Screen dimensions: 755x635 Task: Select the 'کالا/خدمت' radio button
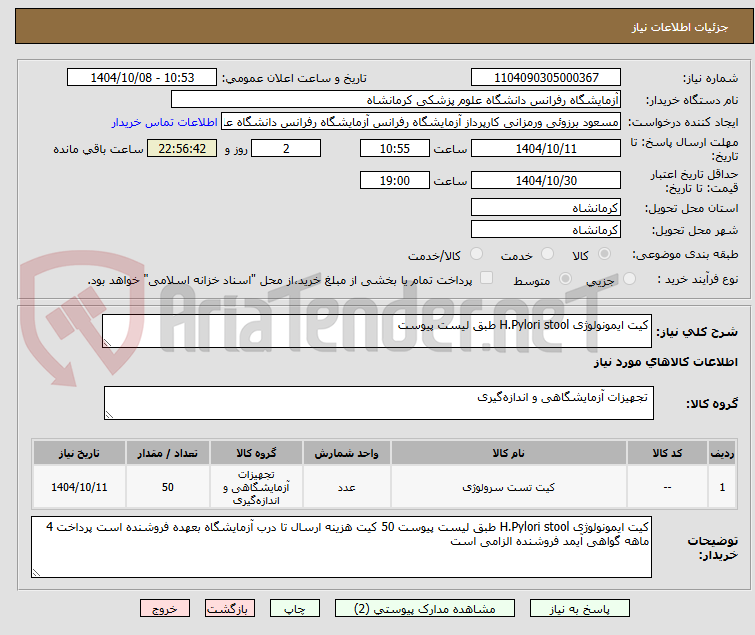pos(476,254)
